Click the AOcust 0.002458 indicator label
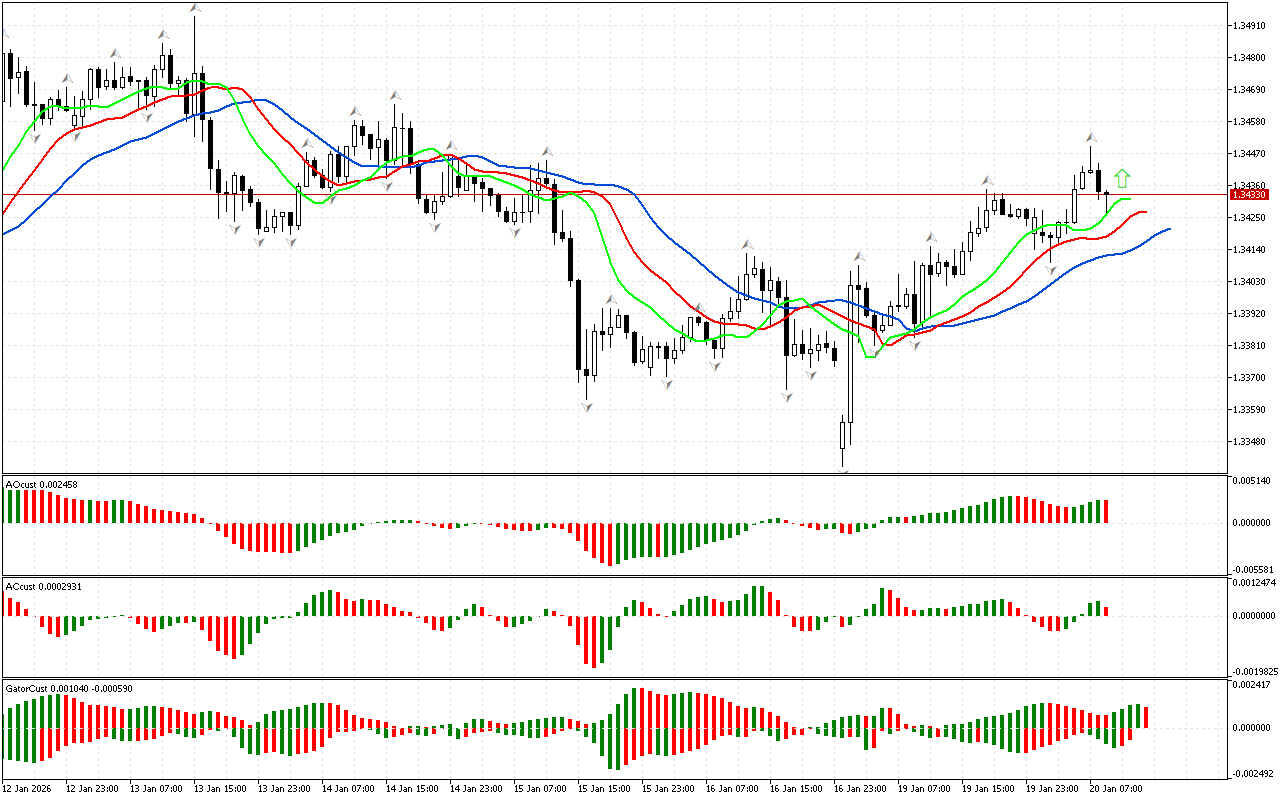 tap(42, 485)
